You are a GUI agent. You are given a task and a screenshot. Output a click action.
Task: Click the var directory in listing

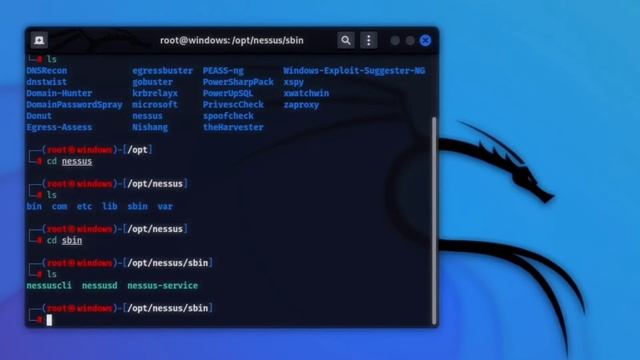pos(165,207)
